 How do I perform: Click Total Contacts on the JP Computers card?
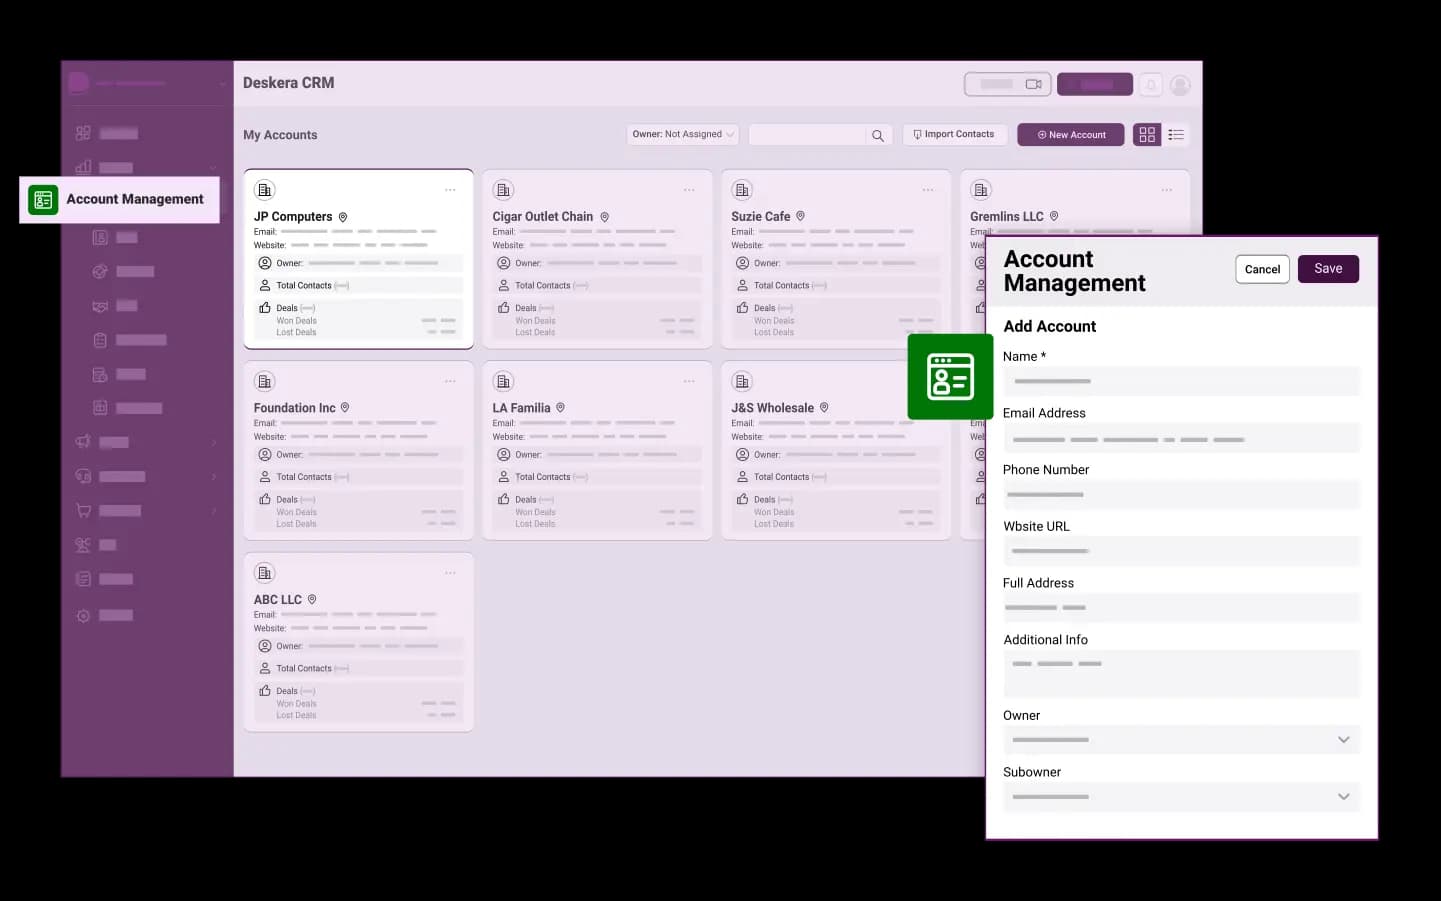coord(304,286)
